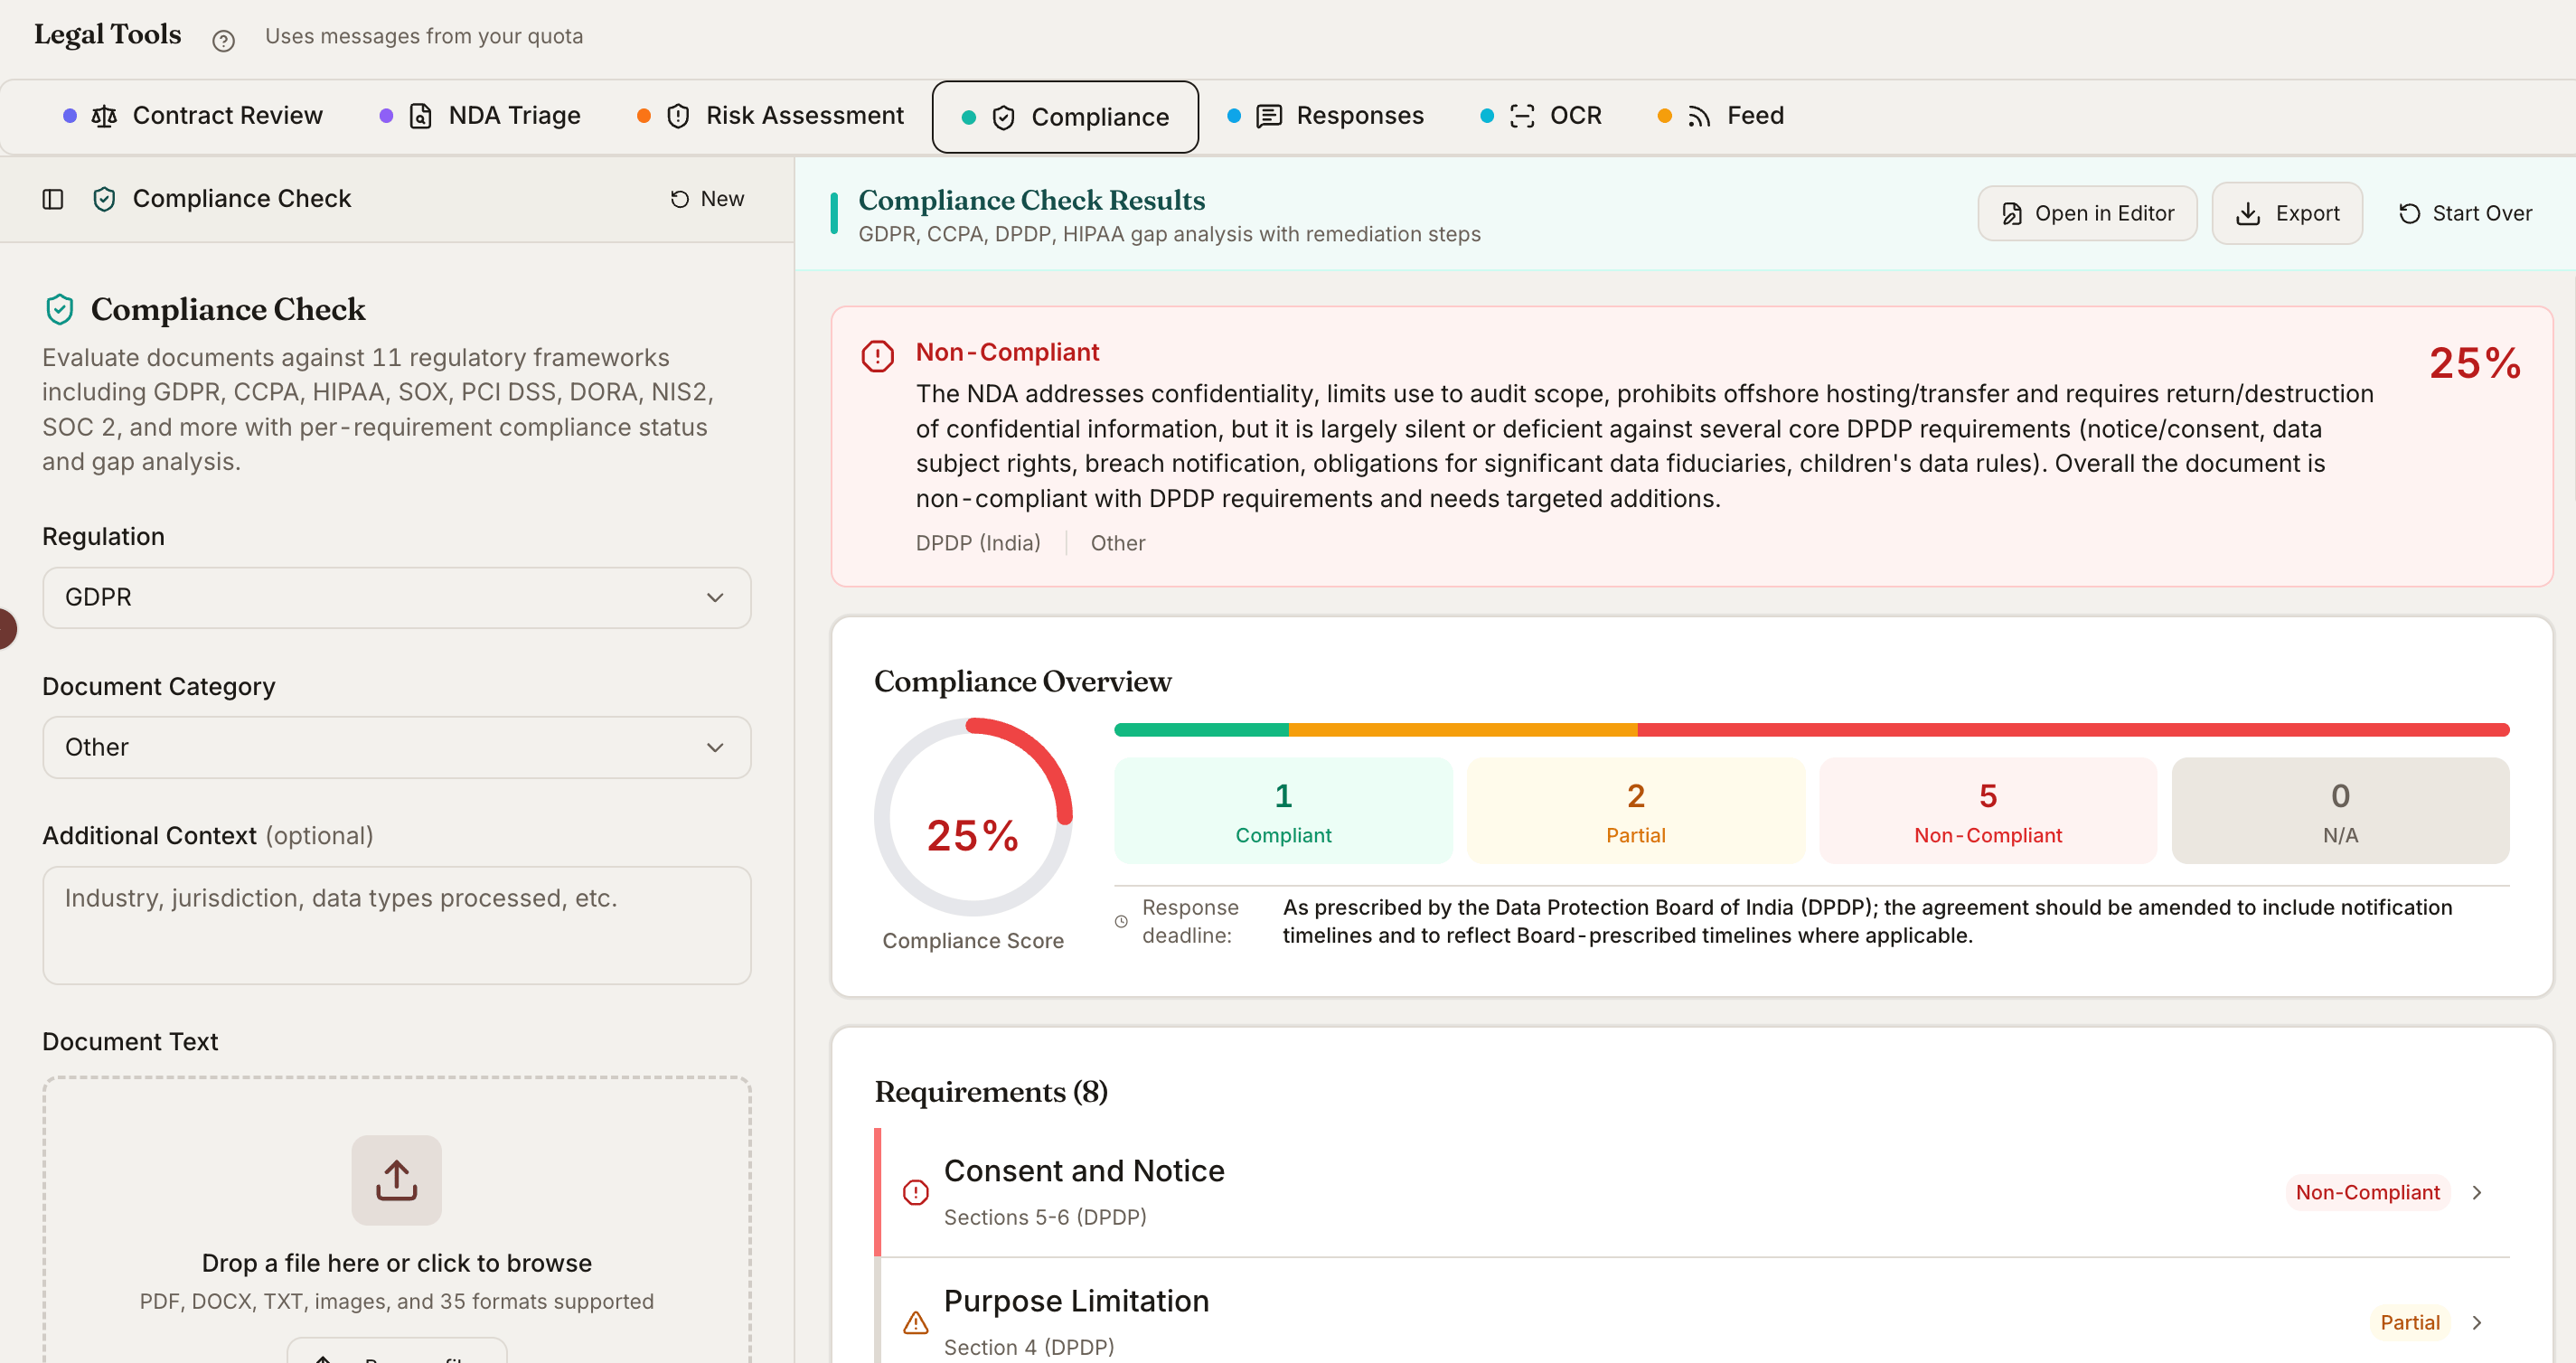This screenshot has width=2576, height=1363.
Task: Click the help question mark icon beside Legal Tools
Action: (x=223, y=40)
